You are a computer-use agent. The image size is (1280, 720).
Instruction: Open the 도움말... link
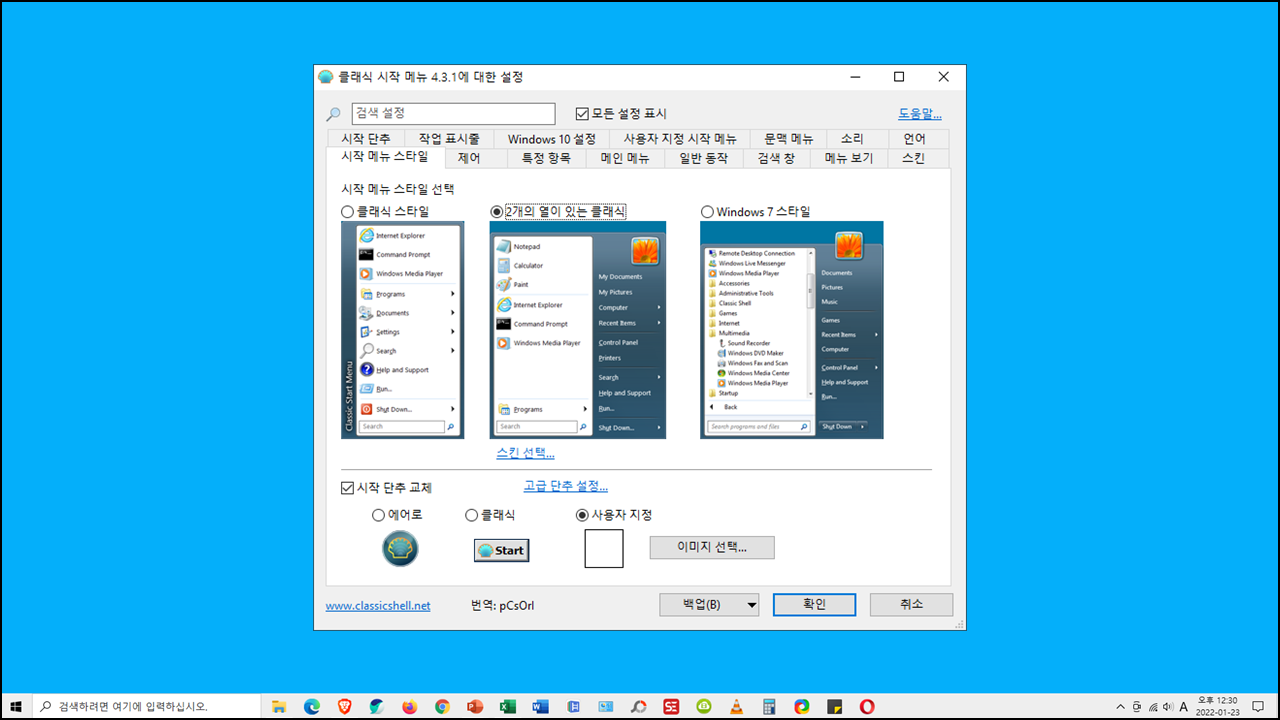point(920,114)
